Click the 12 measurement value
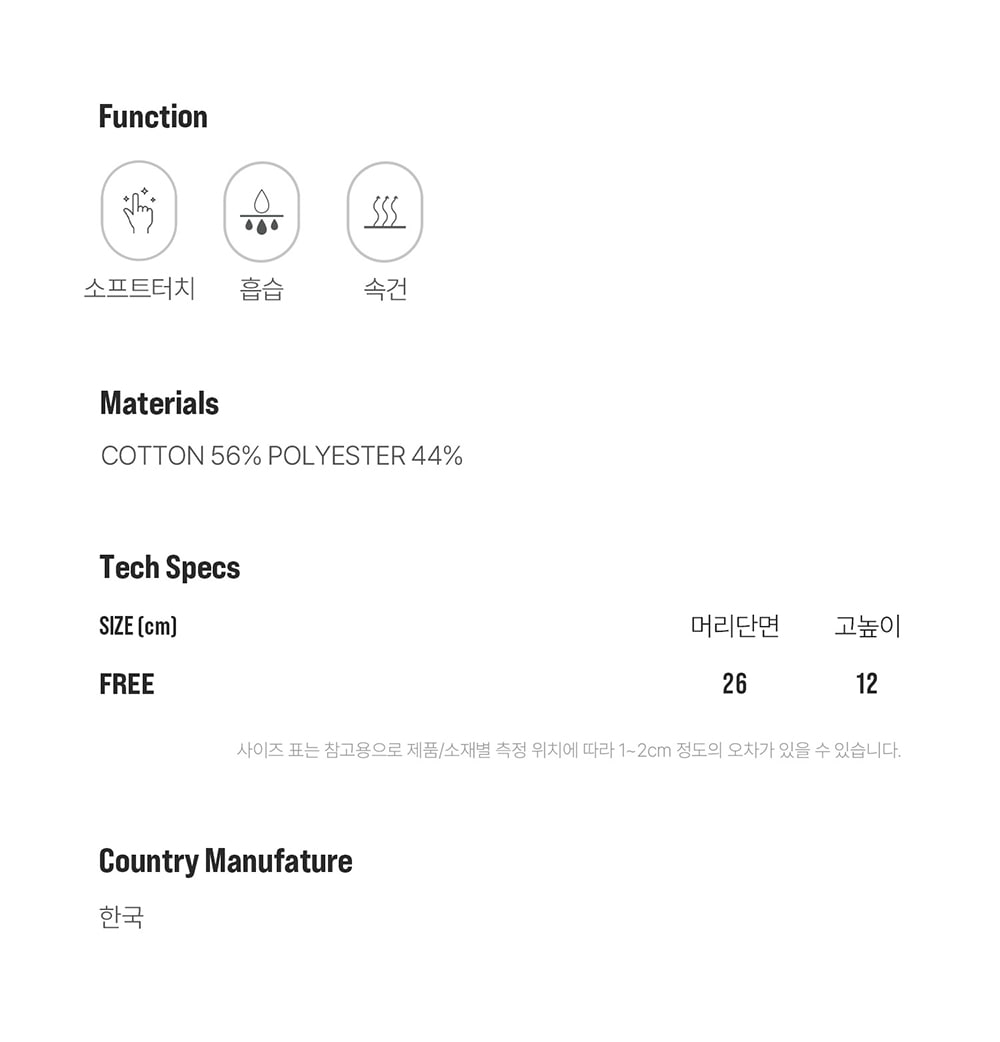This screenshot has width=1000, height=1042. click(x=867, y=685)
